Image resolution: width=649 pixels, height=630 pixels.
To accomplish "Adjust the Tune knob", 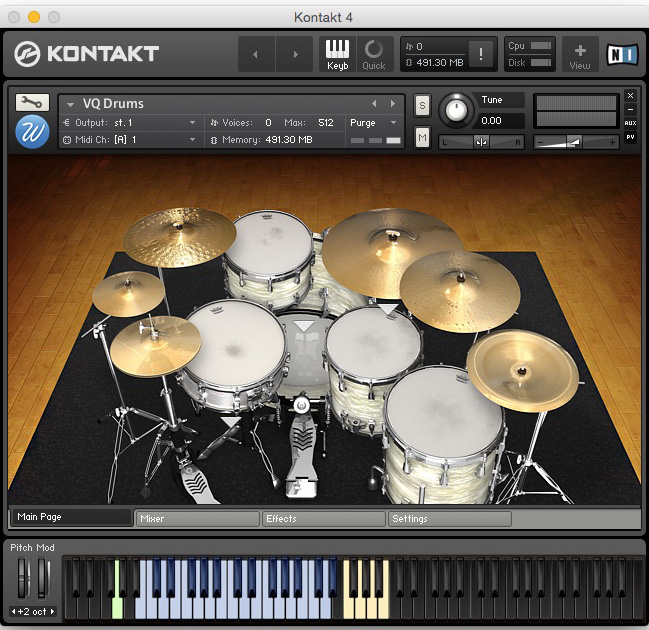I will coord(456,111).
